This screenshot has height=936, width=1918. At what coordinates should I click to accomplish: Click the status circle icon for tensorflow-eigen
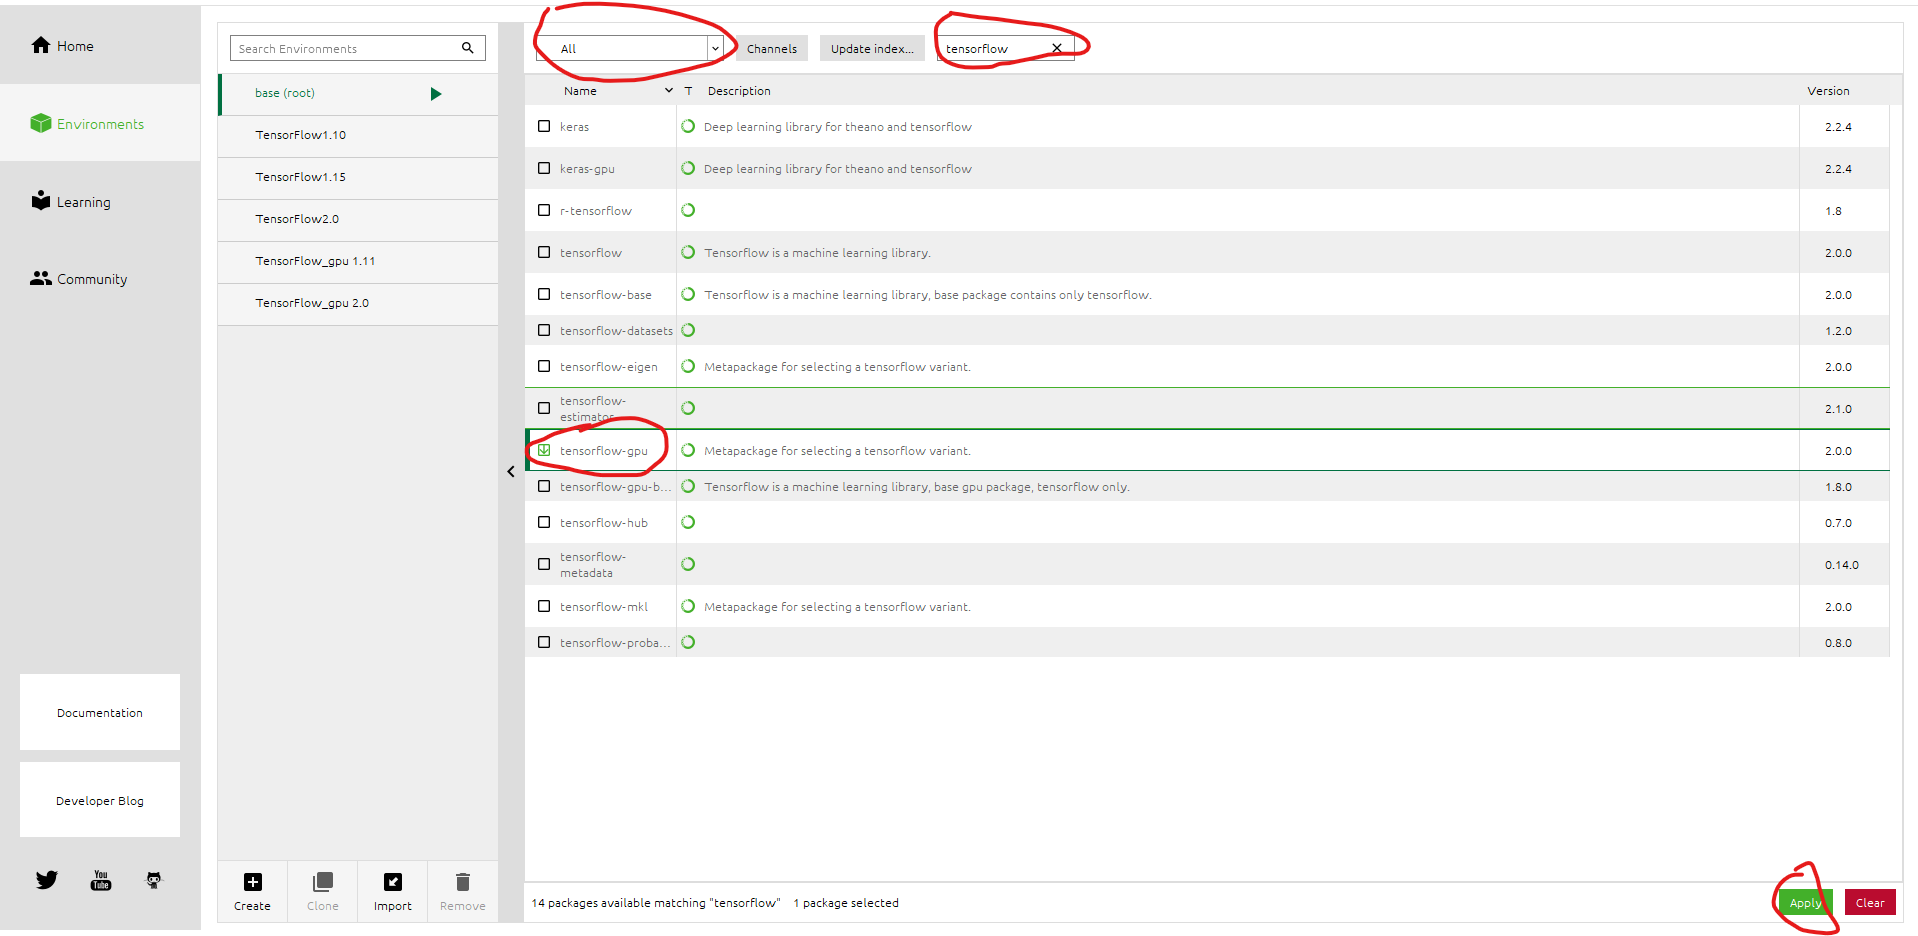tap(688, 366)
